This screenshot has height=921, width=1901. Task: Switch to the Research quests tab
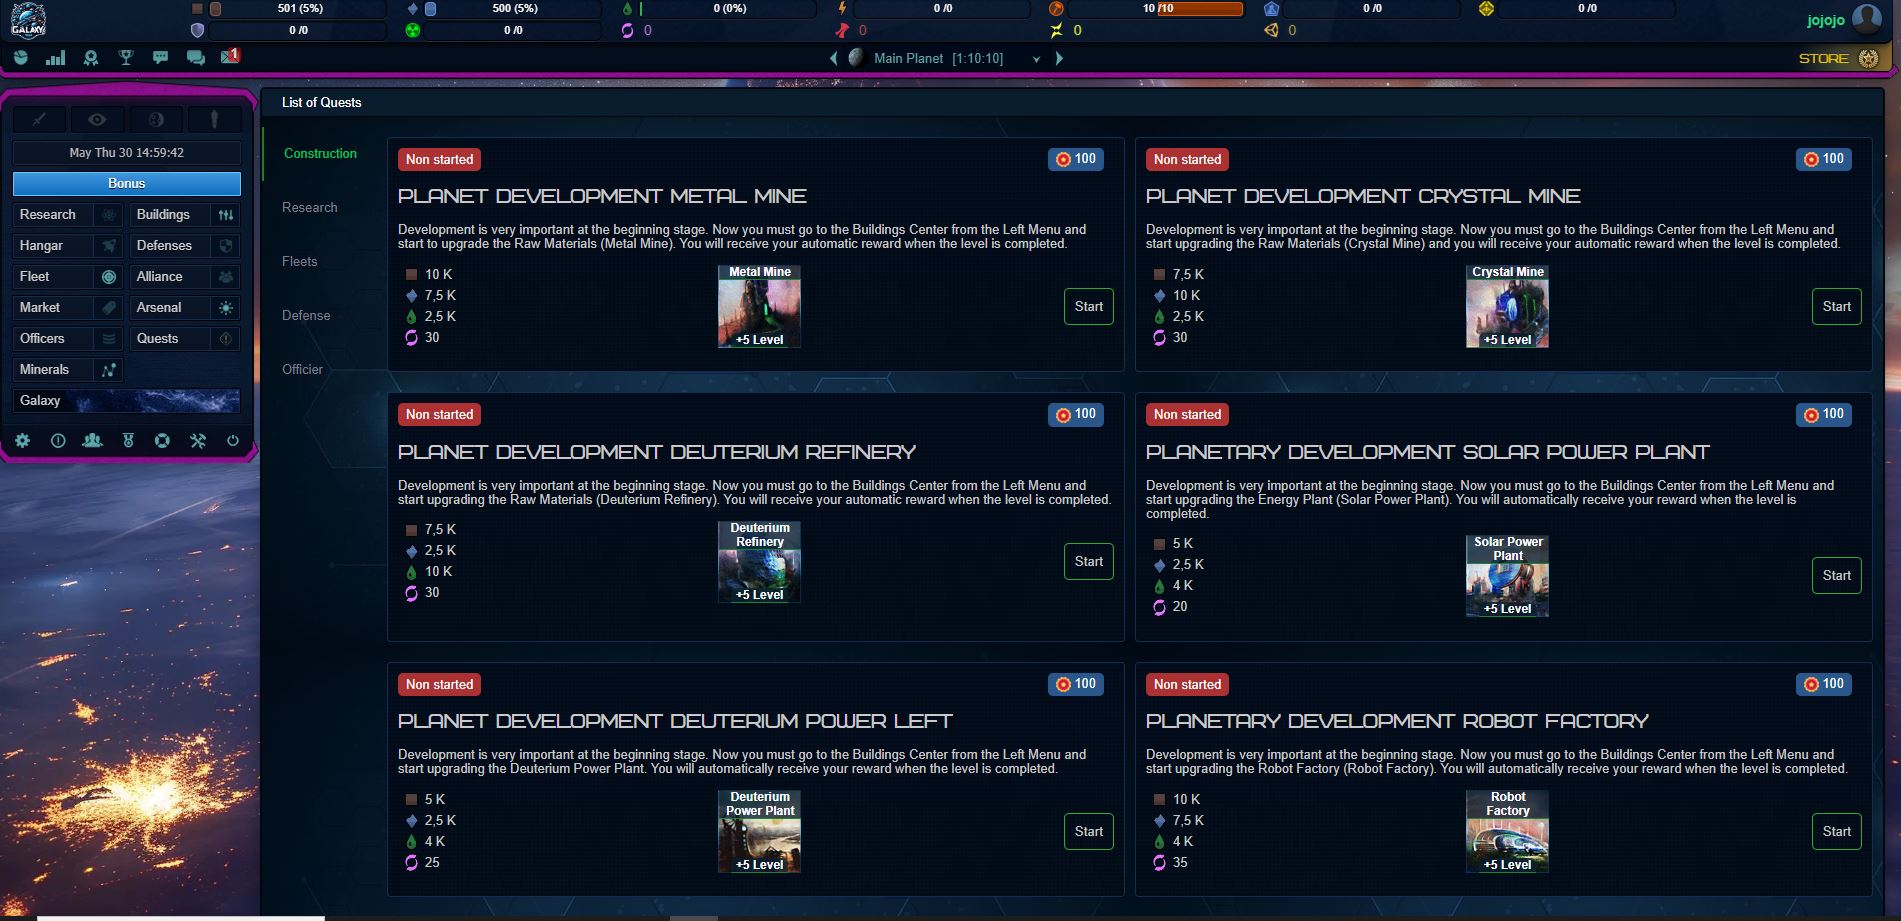[309, 207]
